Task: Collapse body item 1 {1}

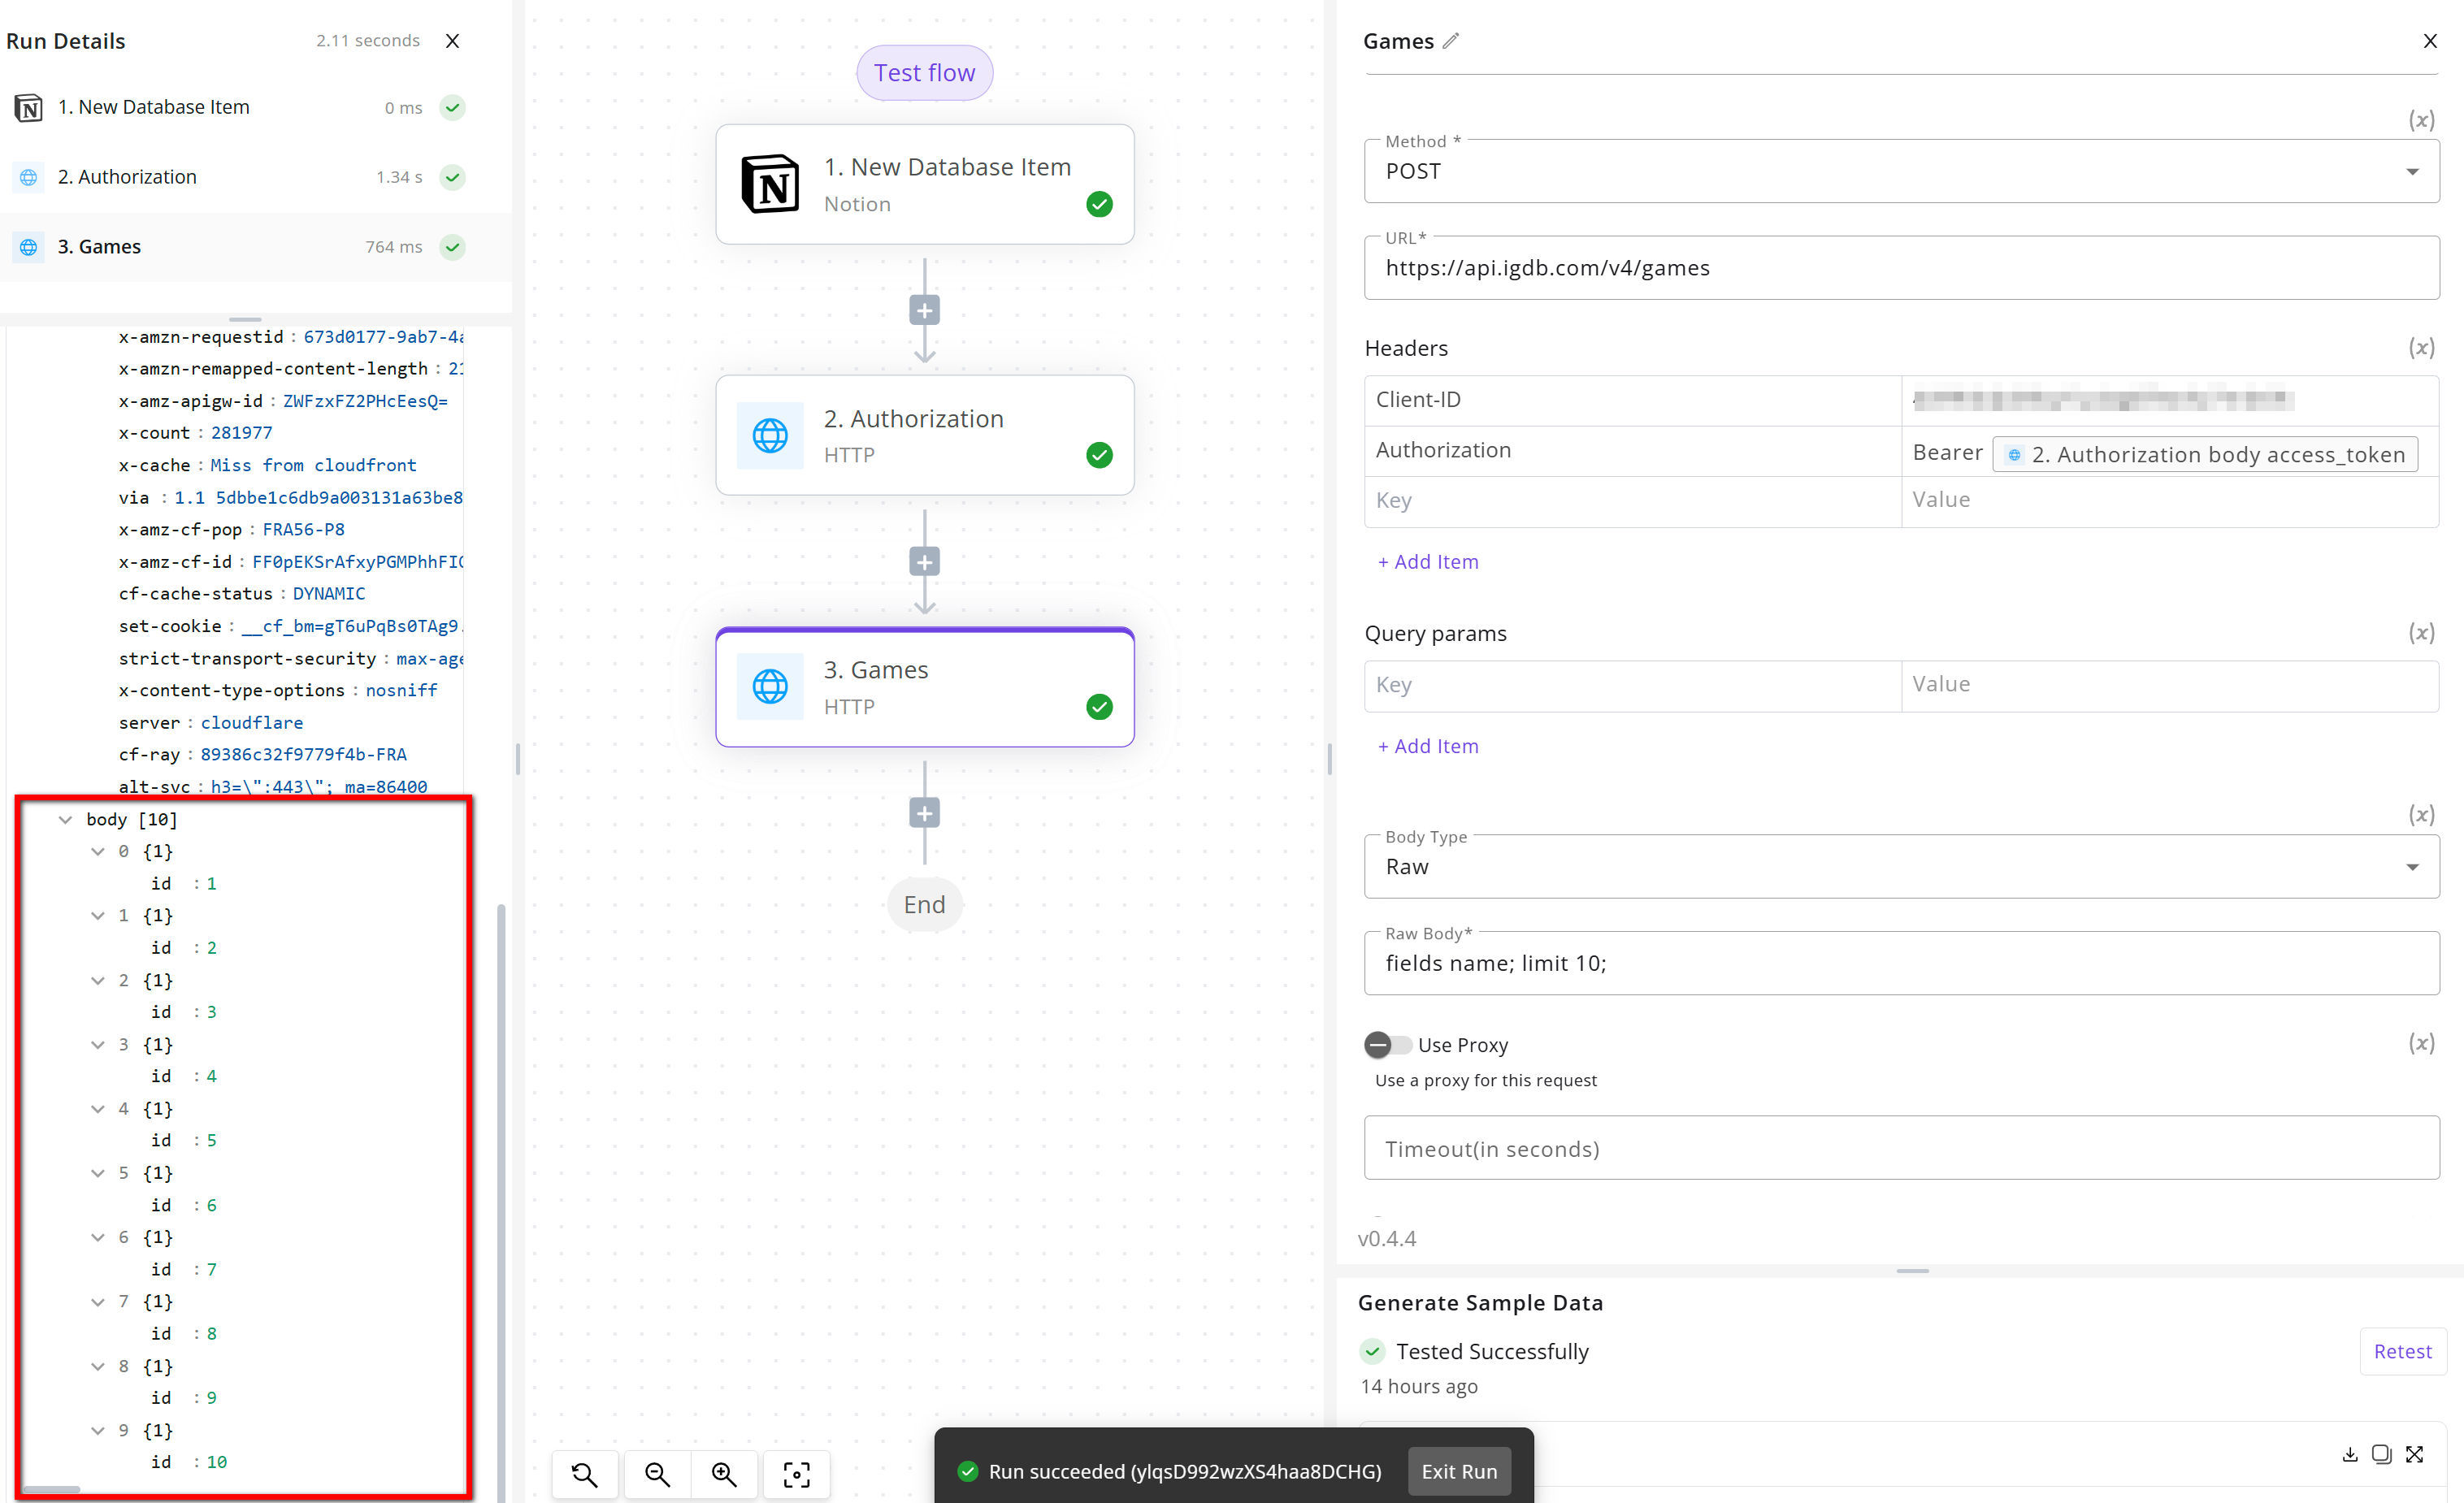Action: click(98, 916)
